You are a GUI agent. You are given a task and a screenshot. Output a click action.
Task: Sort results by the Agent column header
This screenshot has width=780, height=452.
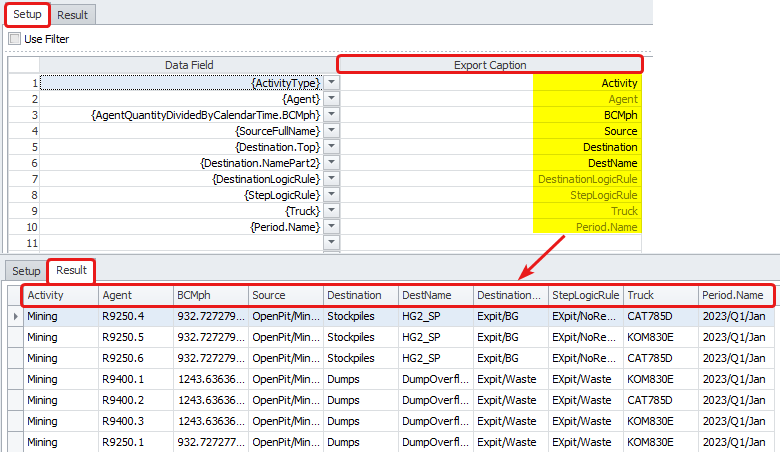(135, 296)
